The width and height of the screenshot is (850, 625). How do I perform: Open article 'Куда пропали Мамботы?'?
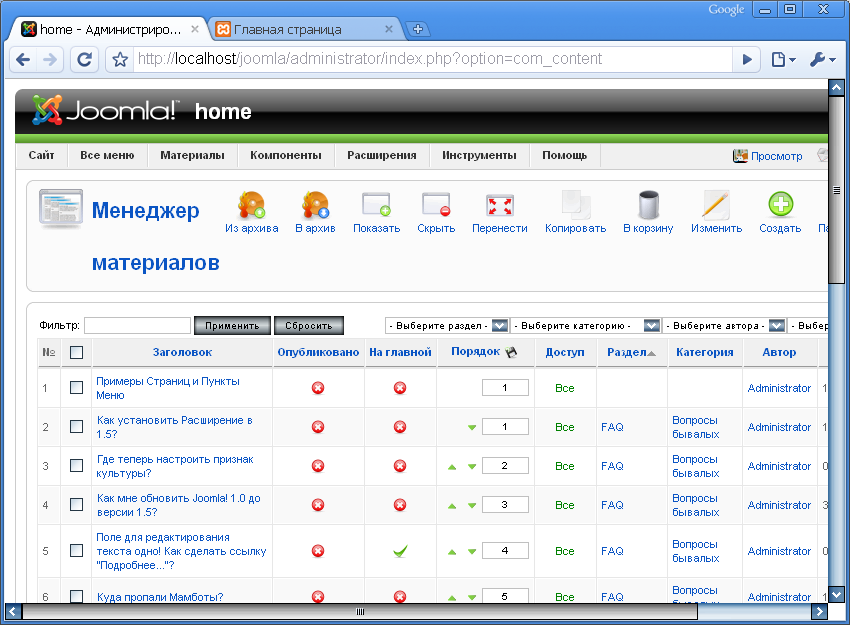coord(160,597)
